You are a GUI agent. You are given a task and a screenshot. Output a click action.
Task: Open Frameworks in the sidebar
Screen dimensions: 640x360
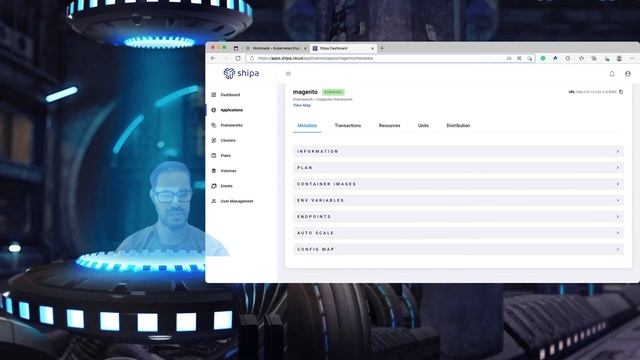(x=231, y=125)
